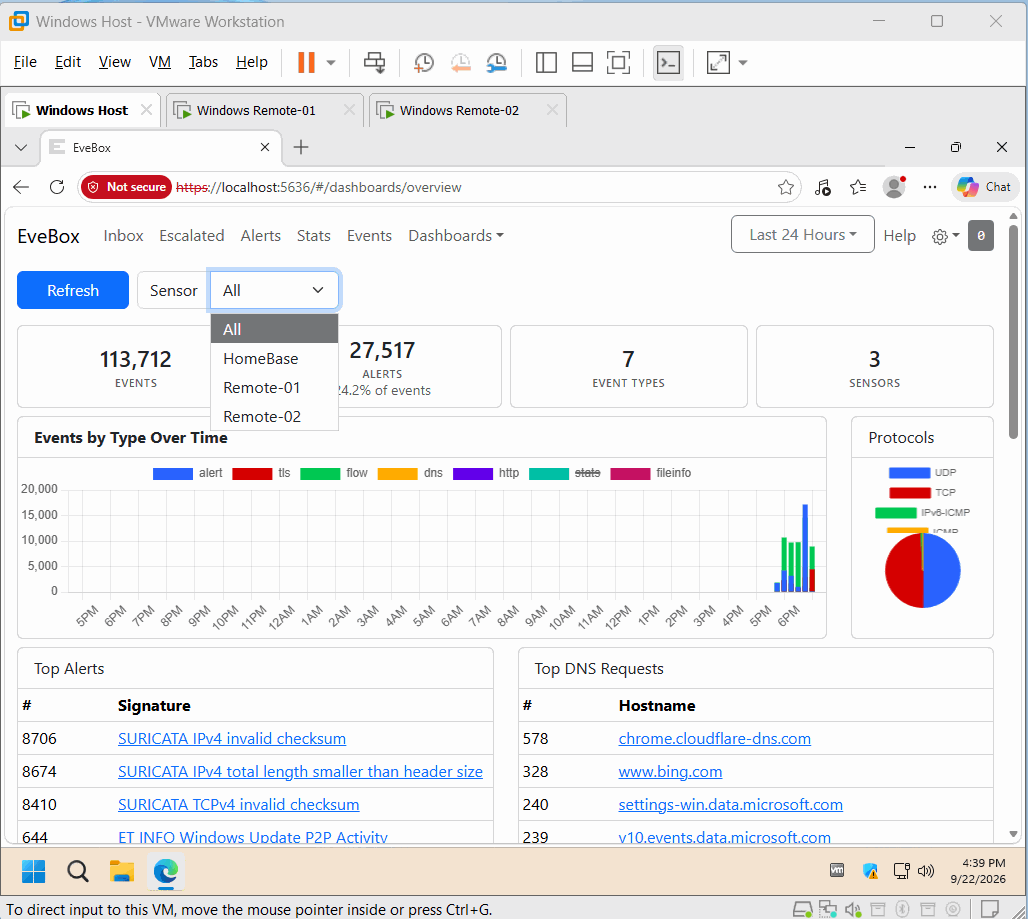Open chrome.cloudflare-dns.com hostname link
The height and width of the screenshot is (919, 1028).
tap(715, 739)
